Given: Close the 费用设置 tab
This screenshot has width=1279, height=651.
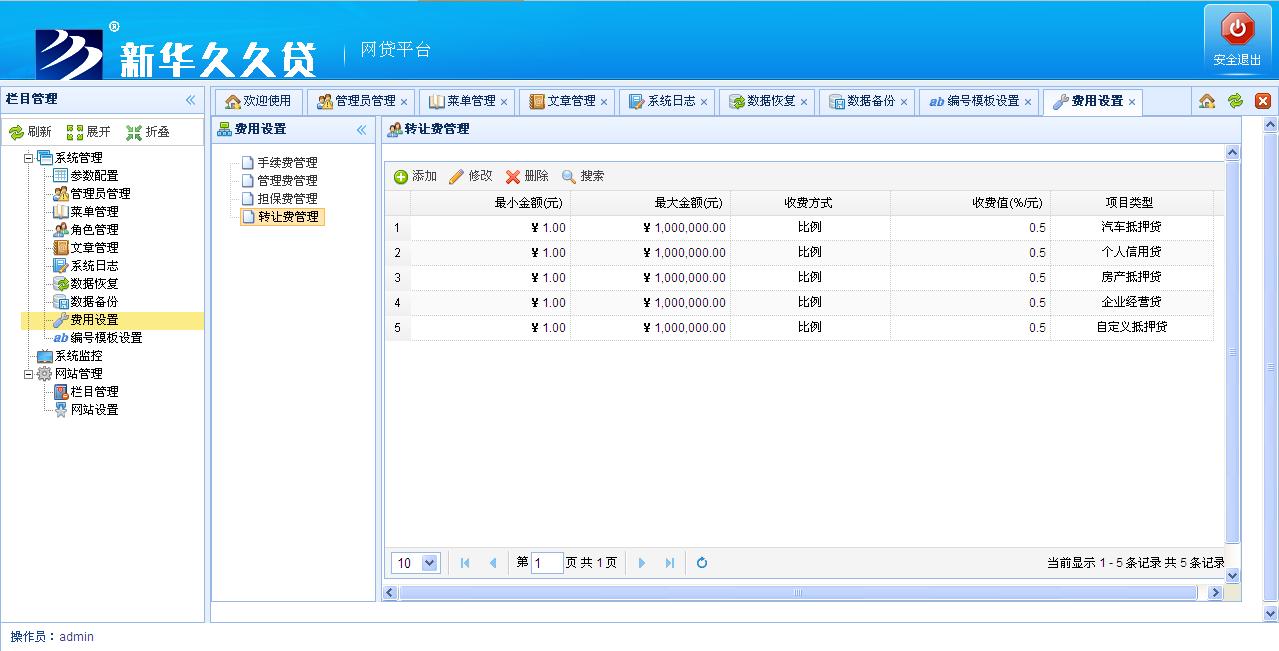Looking at the screenshot, I should (x=1132, y=102).
